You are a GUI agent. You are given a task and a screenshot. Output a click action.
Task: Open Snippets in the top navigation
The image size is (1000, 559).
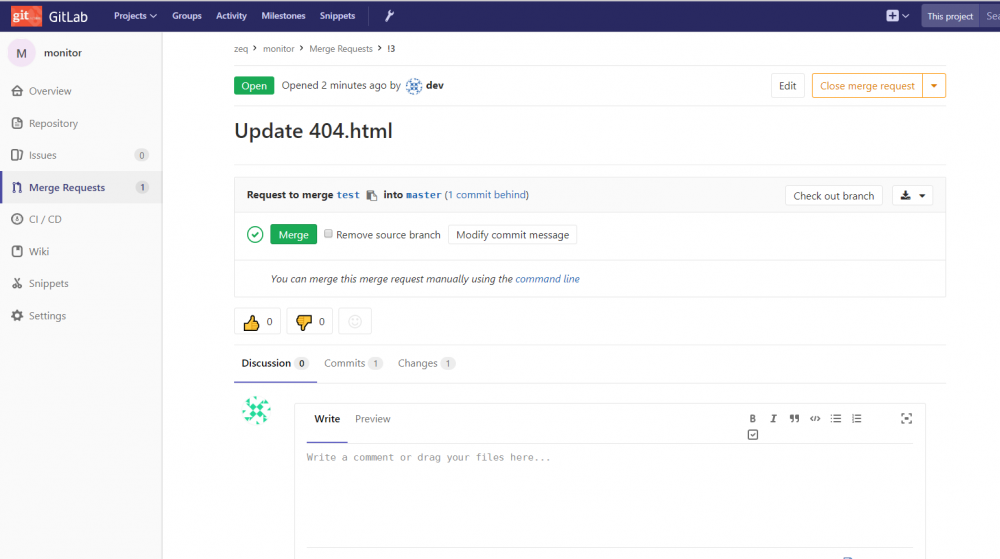(337, 16)
